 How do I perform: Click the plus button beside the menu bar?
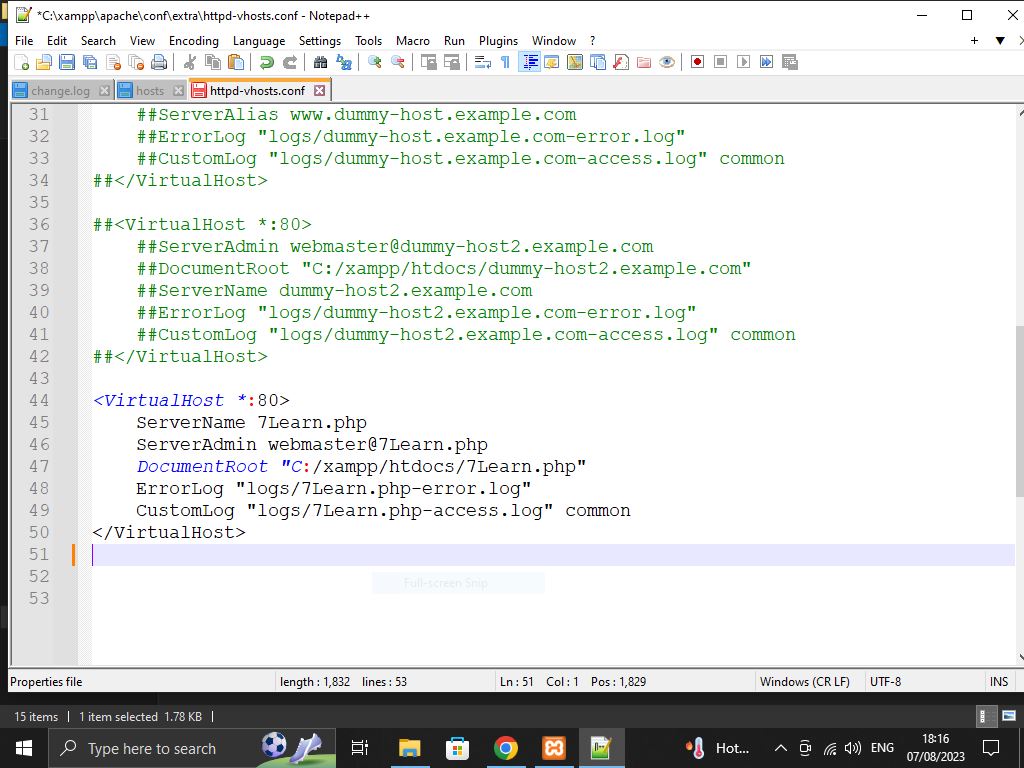(974, 40)
